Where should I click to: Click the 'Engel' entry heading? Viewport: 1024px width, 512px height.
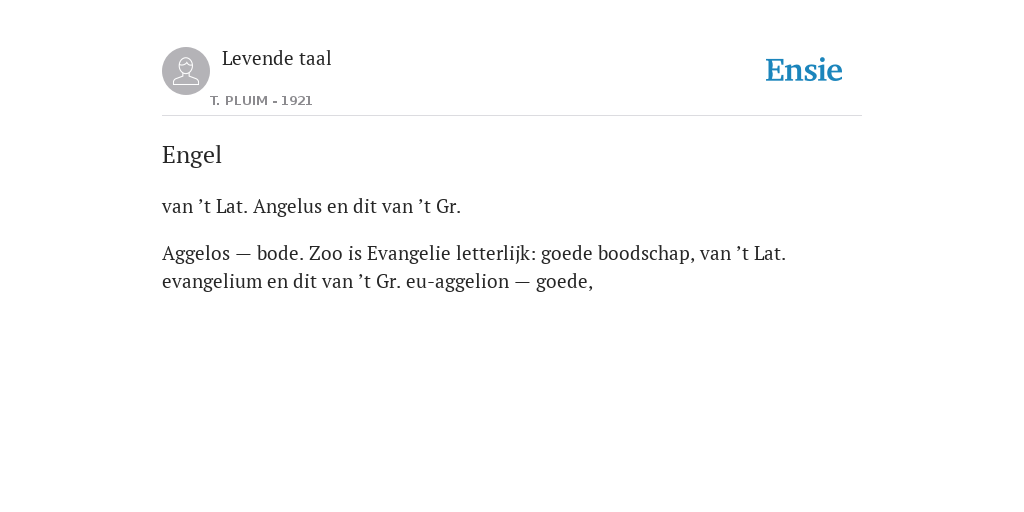(x=192, y=155)
